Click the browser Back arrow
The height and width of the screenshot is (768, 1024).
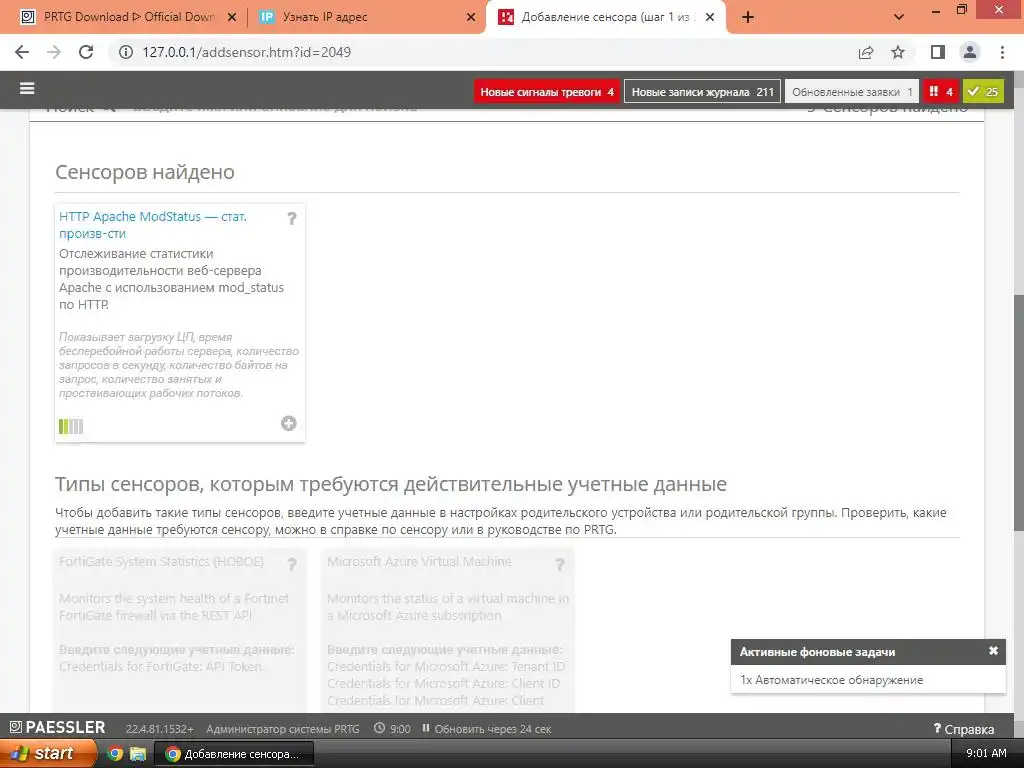tap(22, 52)
